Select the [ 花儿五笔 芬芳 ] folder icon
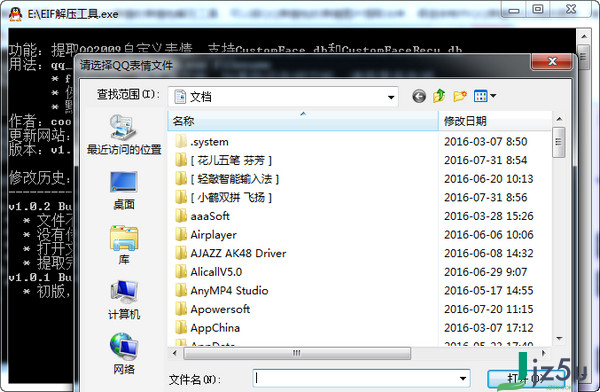 181,160
